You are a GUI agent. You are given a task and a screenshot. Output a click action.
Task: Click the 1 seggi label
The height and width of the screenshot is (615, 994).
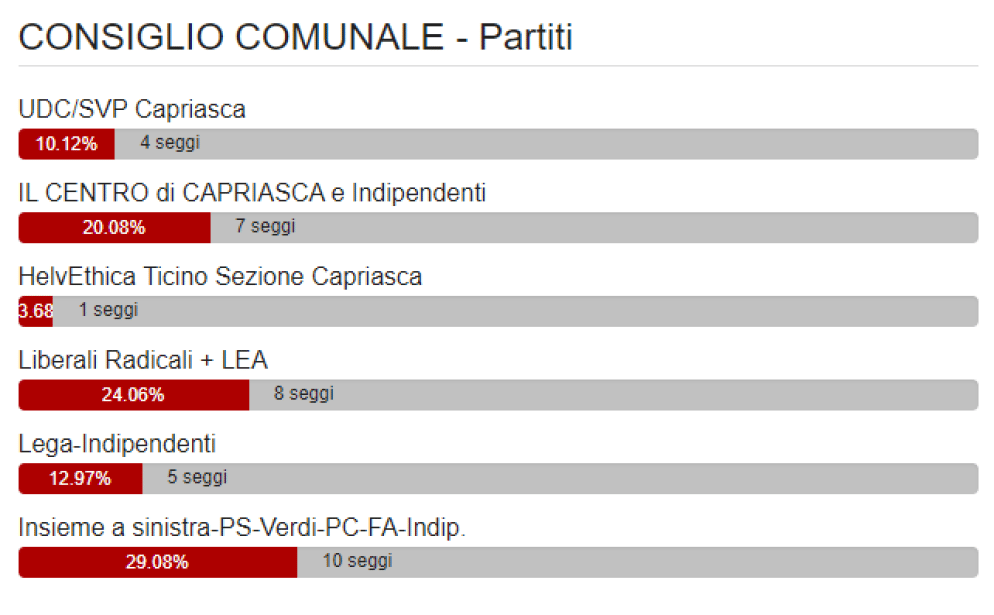tap(108, 310)
